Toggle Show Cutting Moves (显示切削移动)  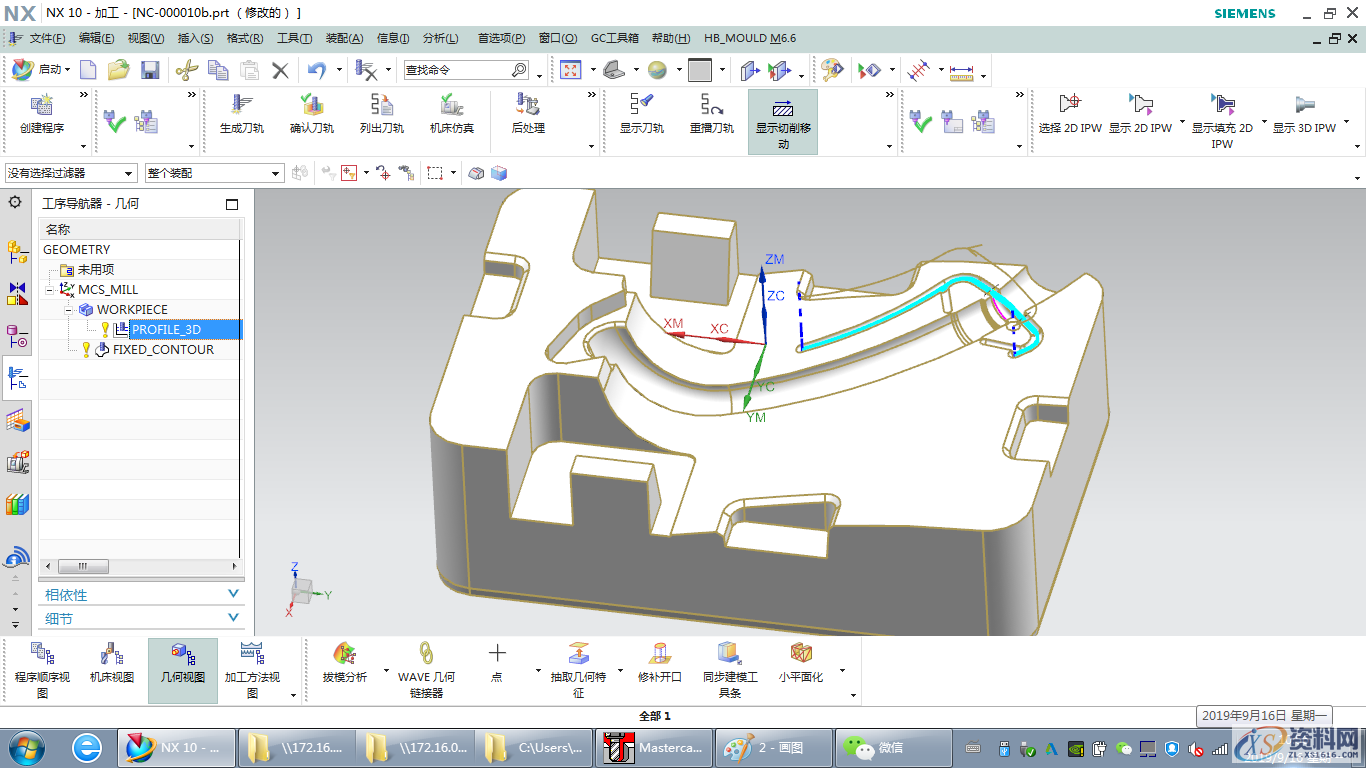(x=782, y=121)
